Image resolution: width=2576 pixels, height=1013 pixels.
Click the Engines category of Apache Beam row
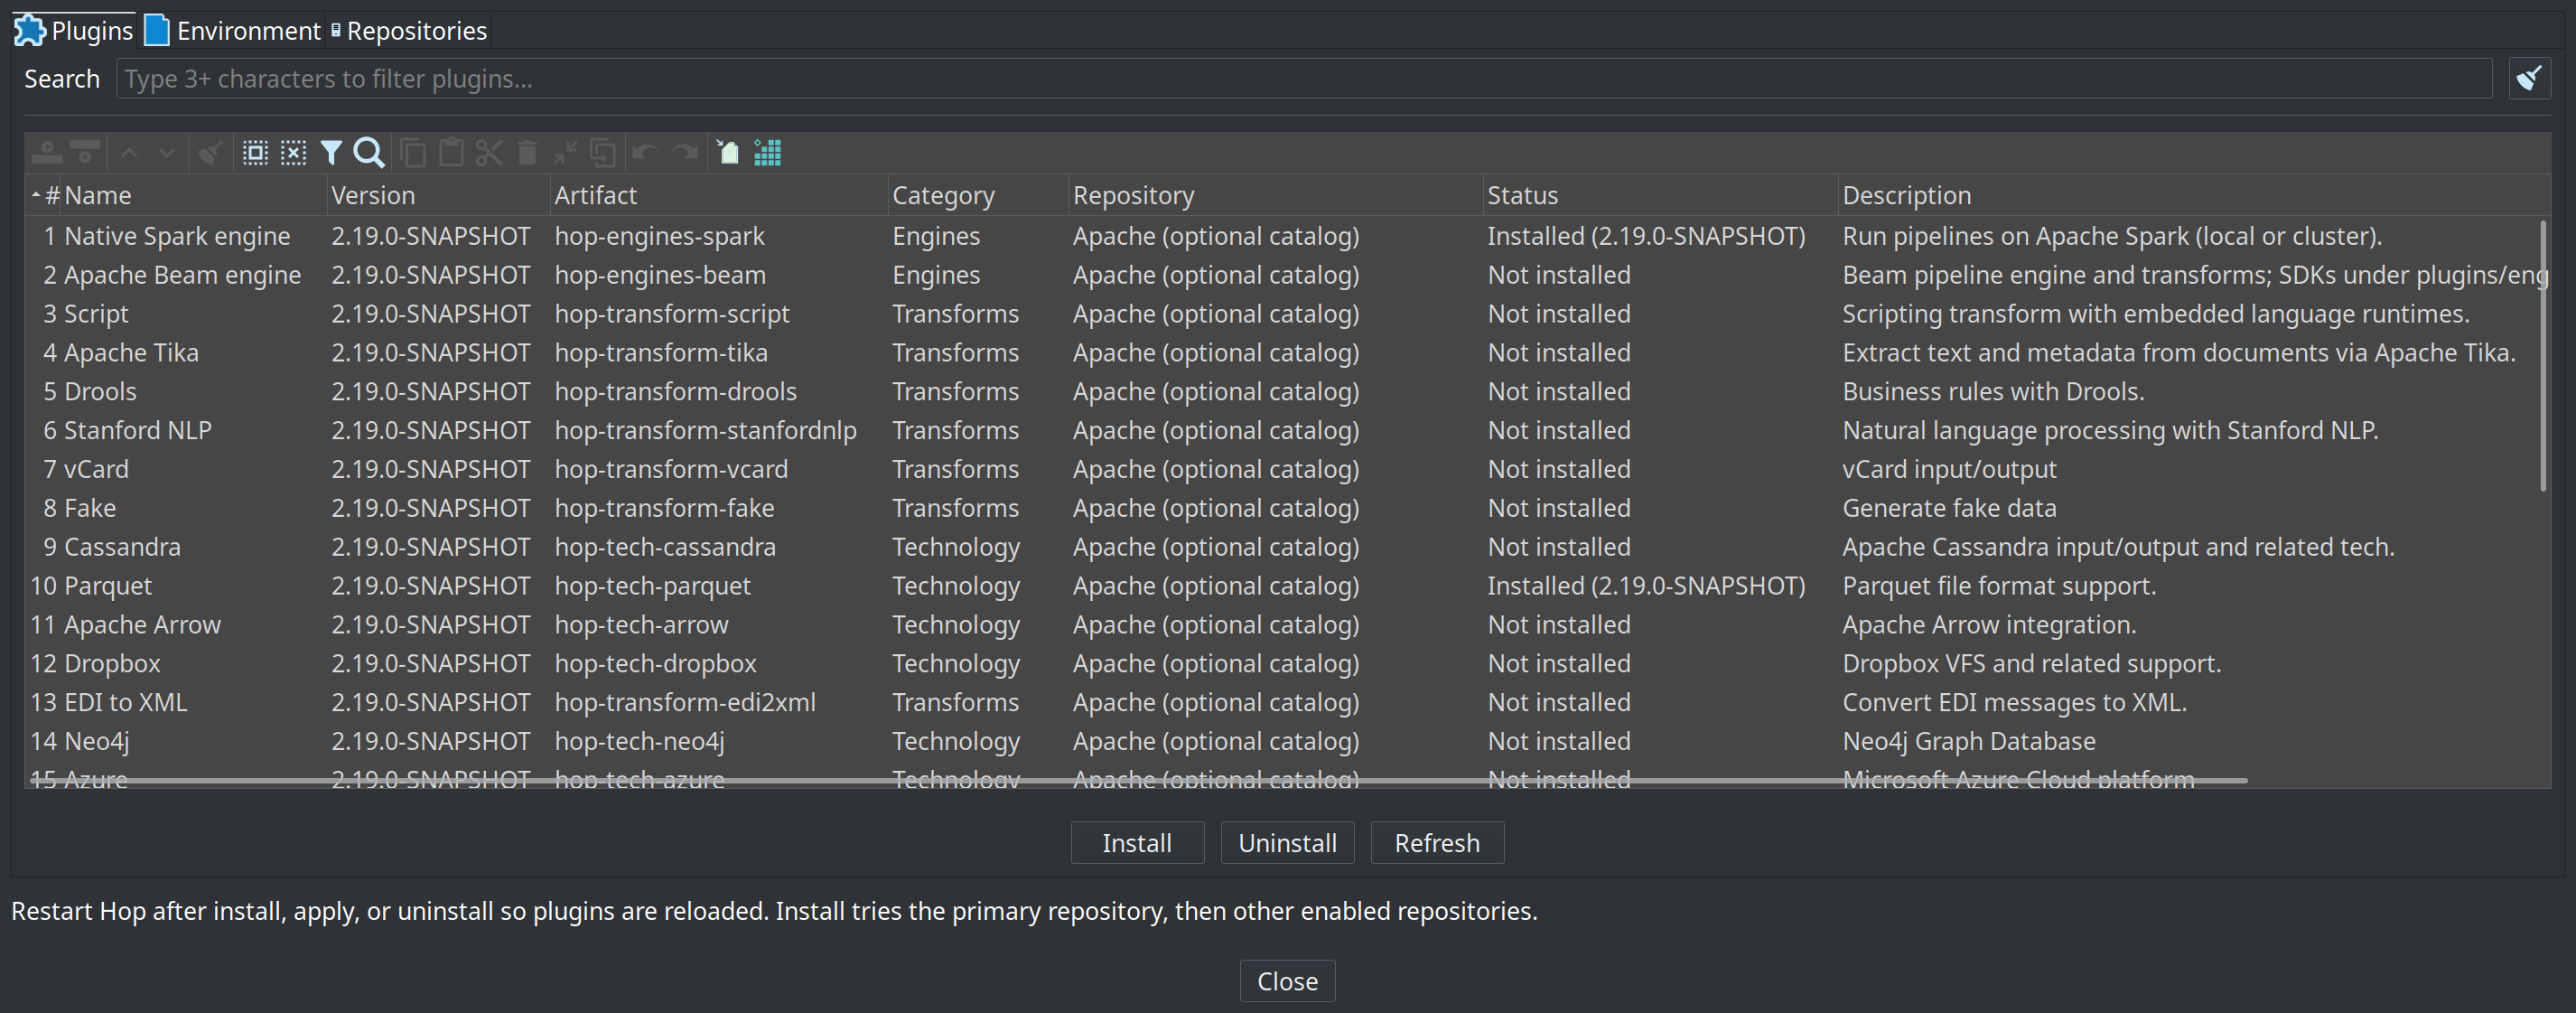pos(936,275)
